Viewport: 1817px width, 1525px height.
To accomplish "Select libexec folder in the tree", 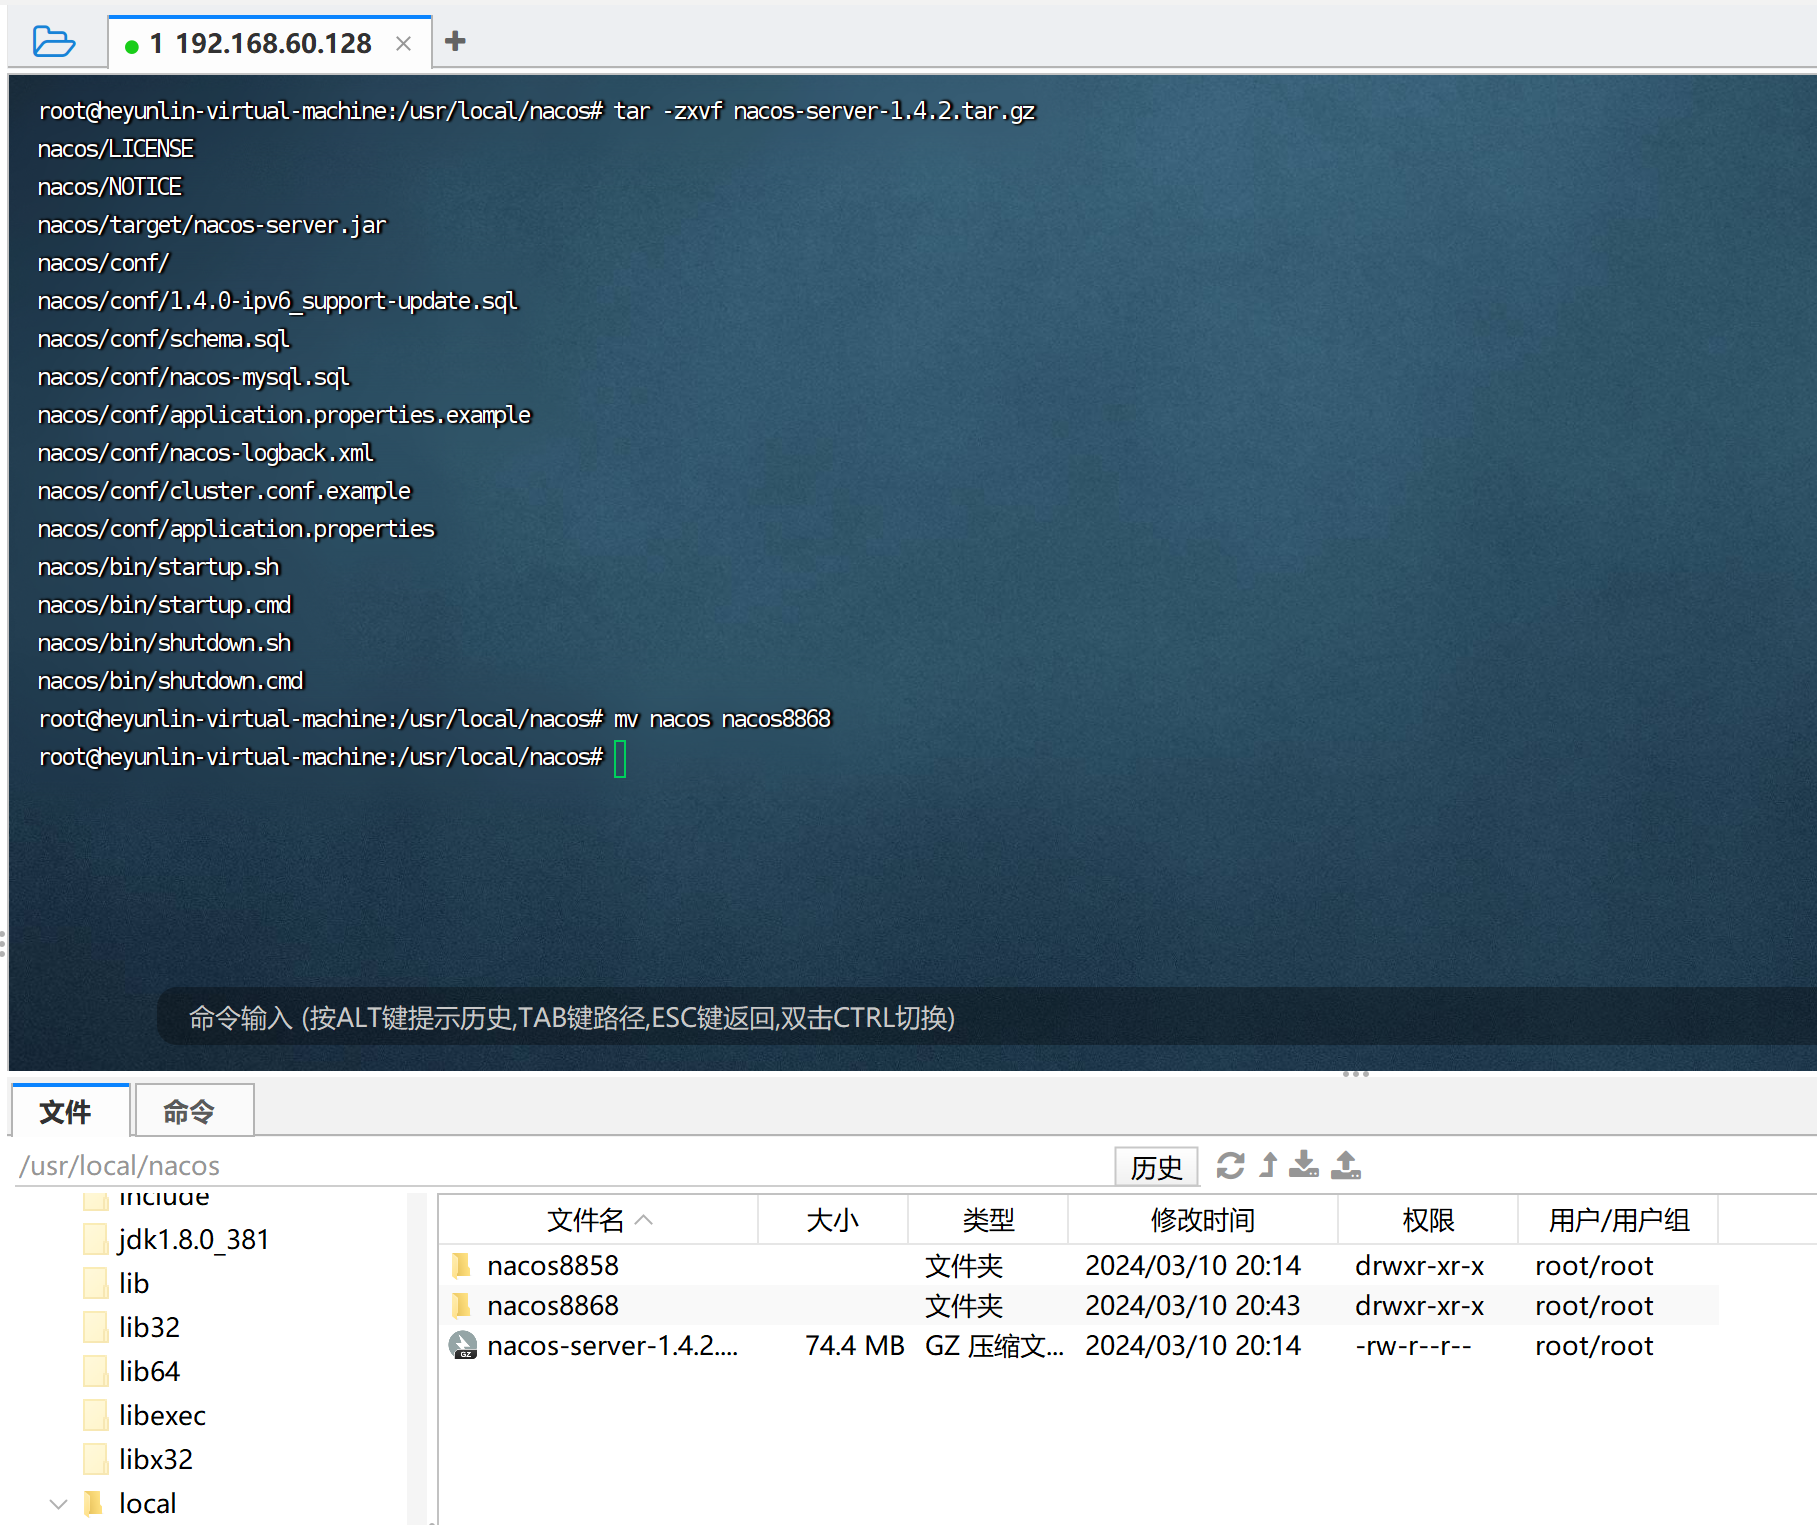I will click(x=162, y=1415).
